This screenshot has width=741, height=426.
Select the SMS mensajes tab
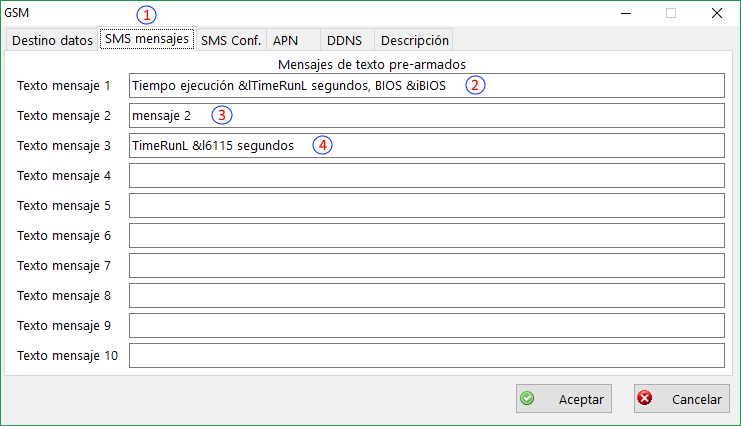(146, 40)
